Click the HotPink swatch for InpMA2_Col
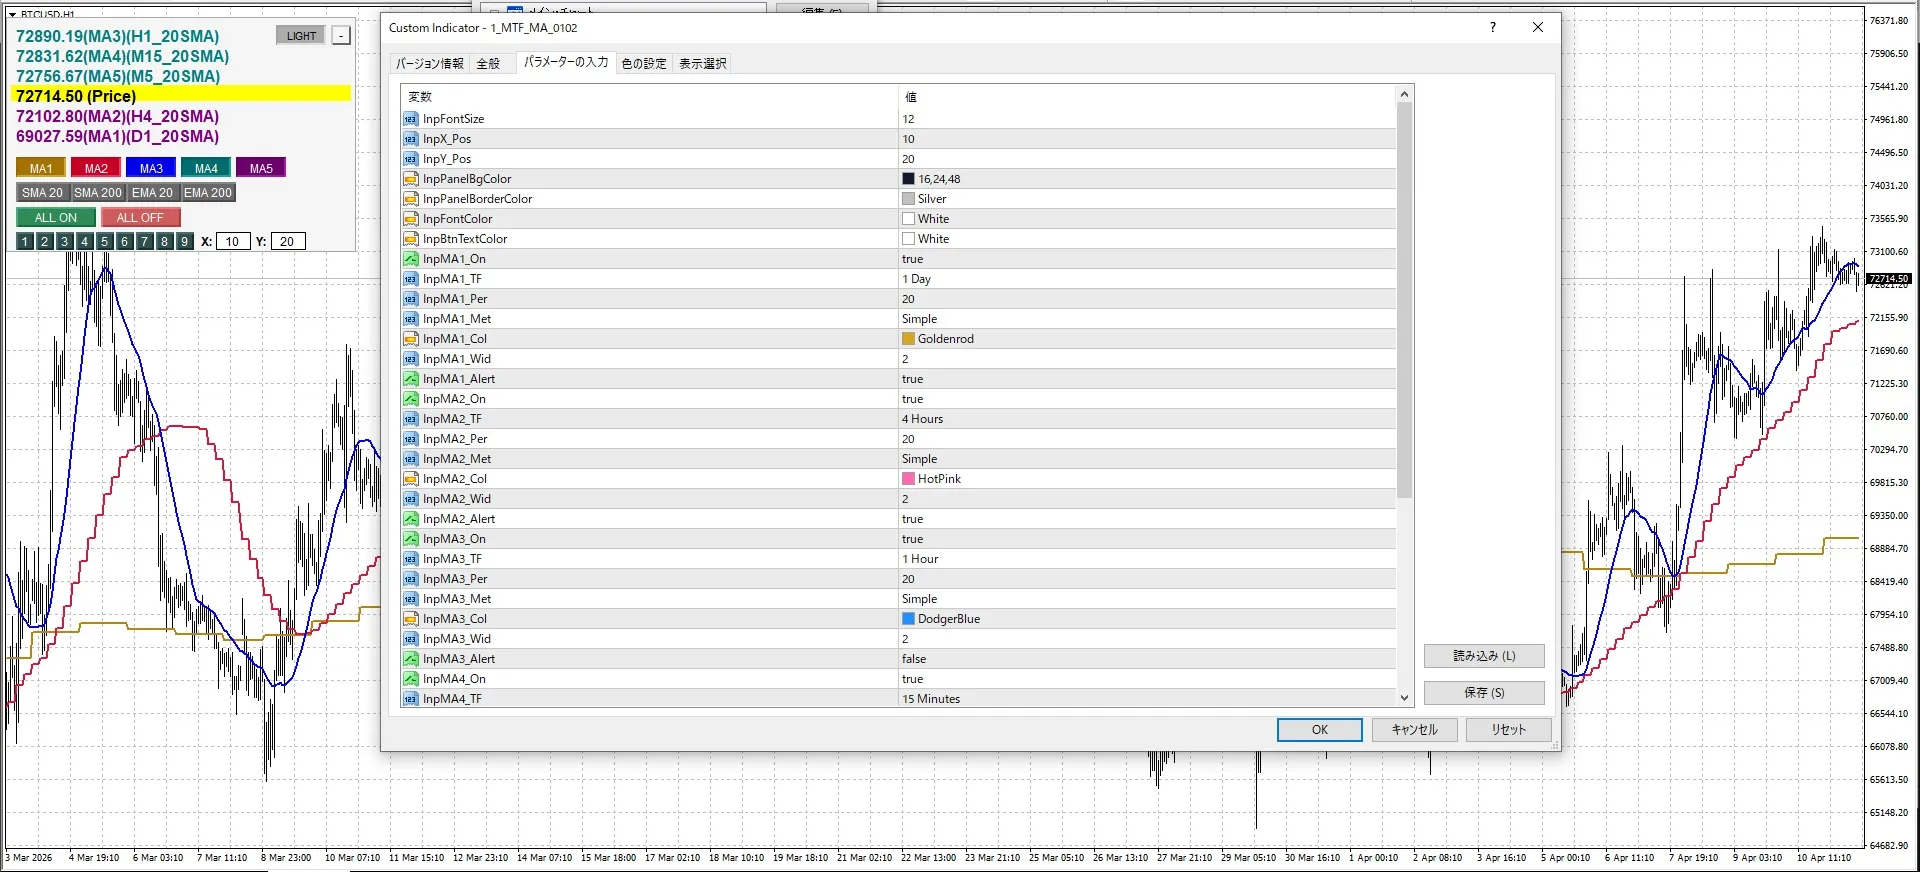The height and width of the screenshot is (872, 1920). pos(908,479)
